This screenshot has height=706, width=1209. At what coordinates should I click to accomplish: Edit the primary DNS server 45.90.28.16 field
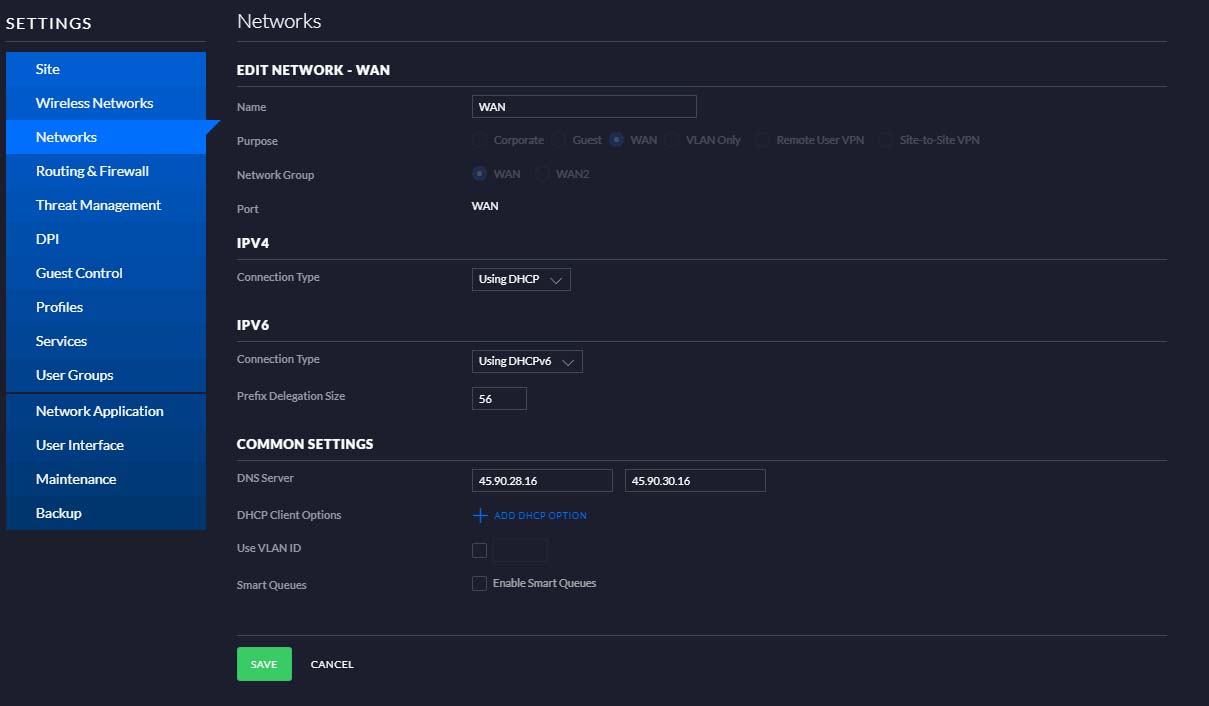coord(542,481)
